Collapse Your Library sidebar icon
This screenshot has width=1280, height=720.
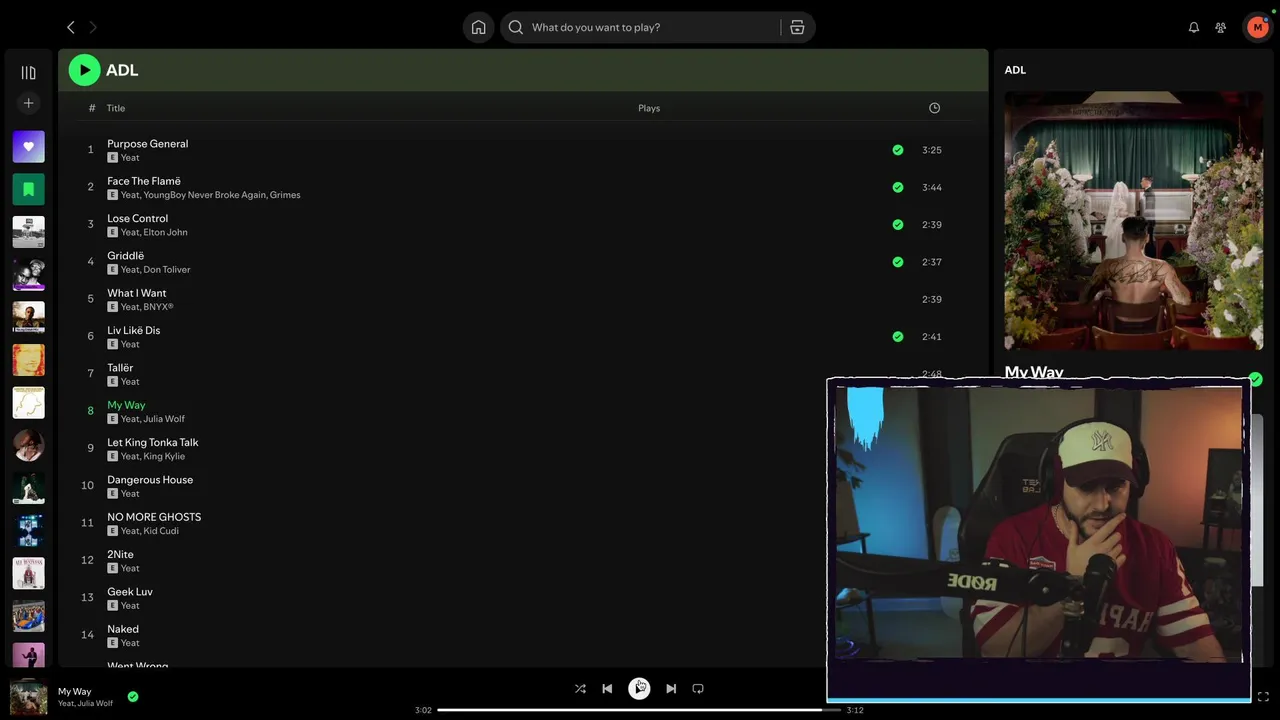point(28,73)
